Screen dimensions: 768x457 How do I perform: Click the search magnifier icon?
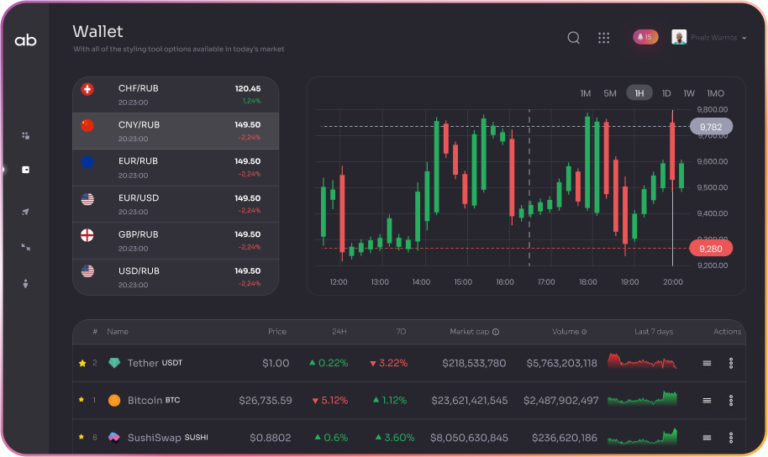click(x=574, y=38)
